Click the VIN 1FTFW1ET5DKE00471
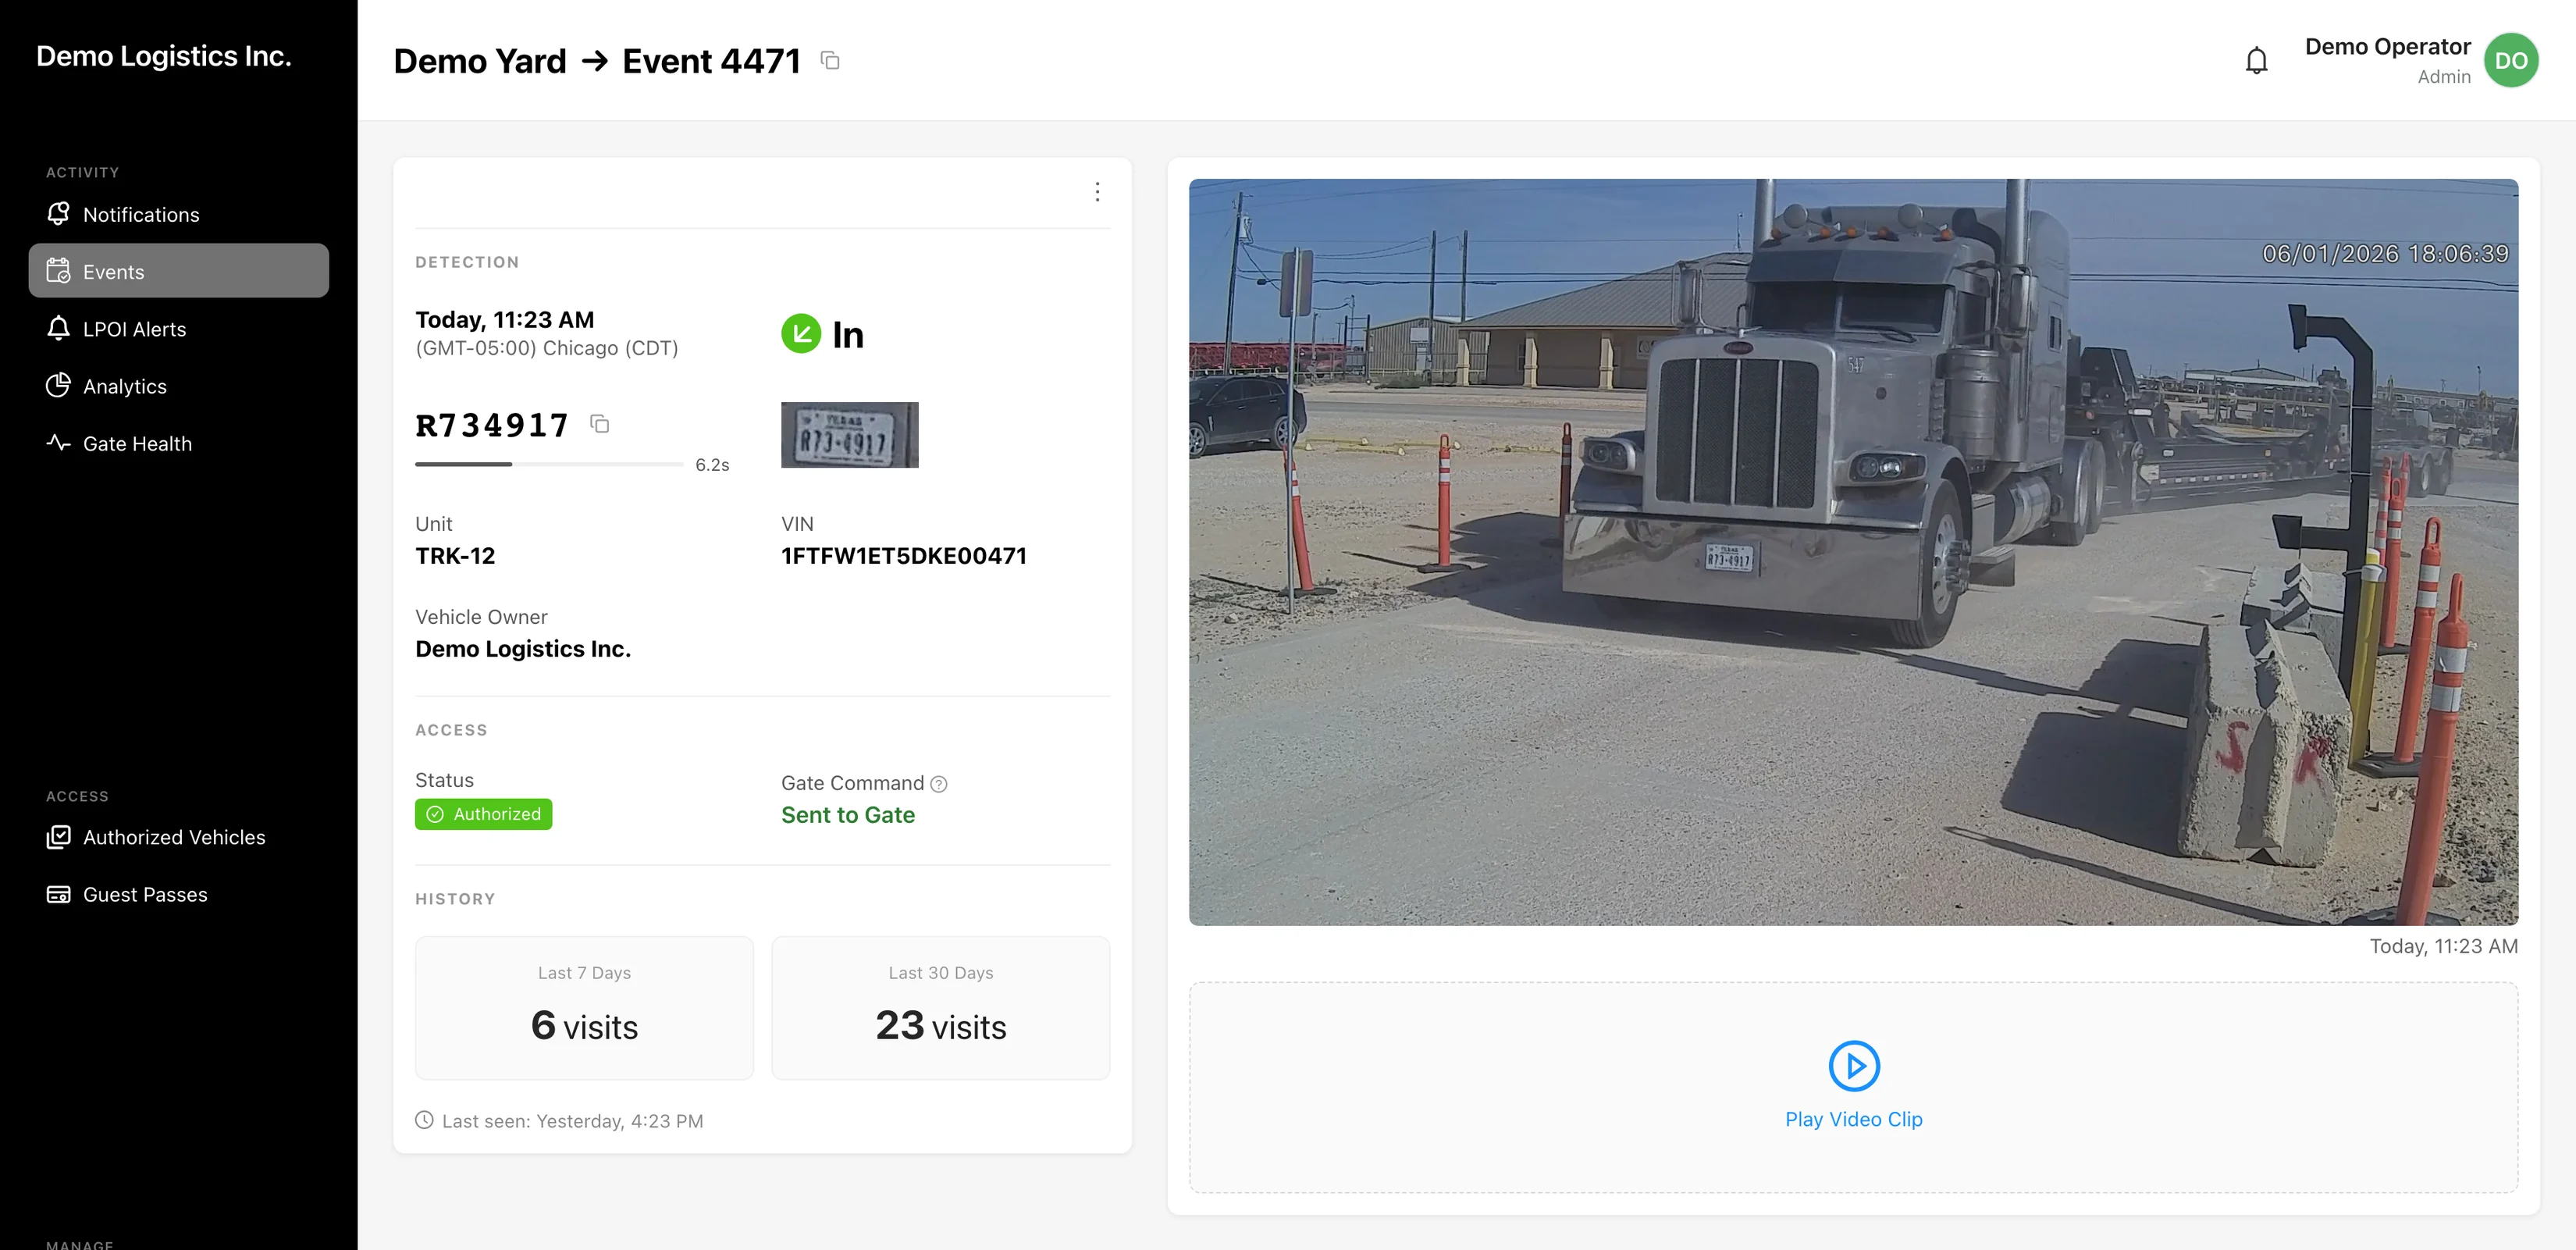The width and height of the screenshot is (2576, 1250). (x=903, y=556)
